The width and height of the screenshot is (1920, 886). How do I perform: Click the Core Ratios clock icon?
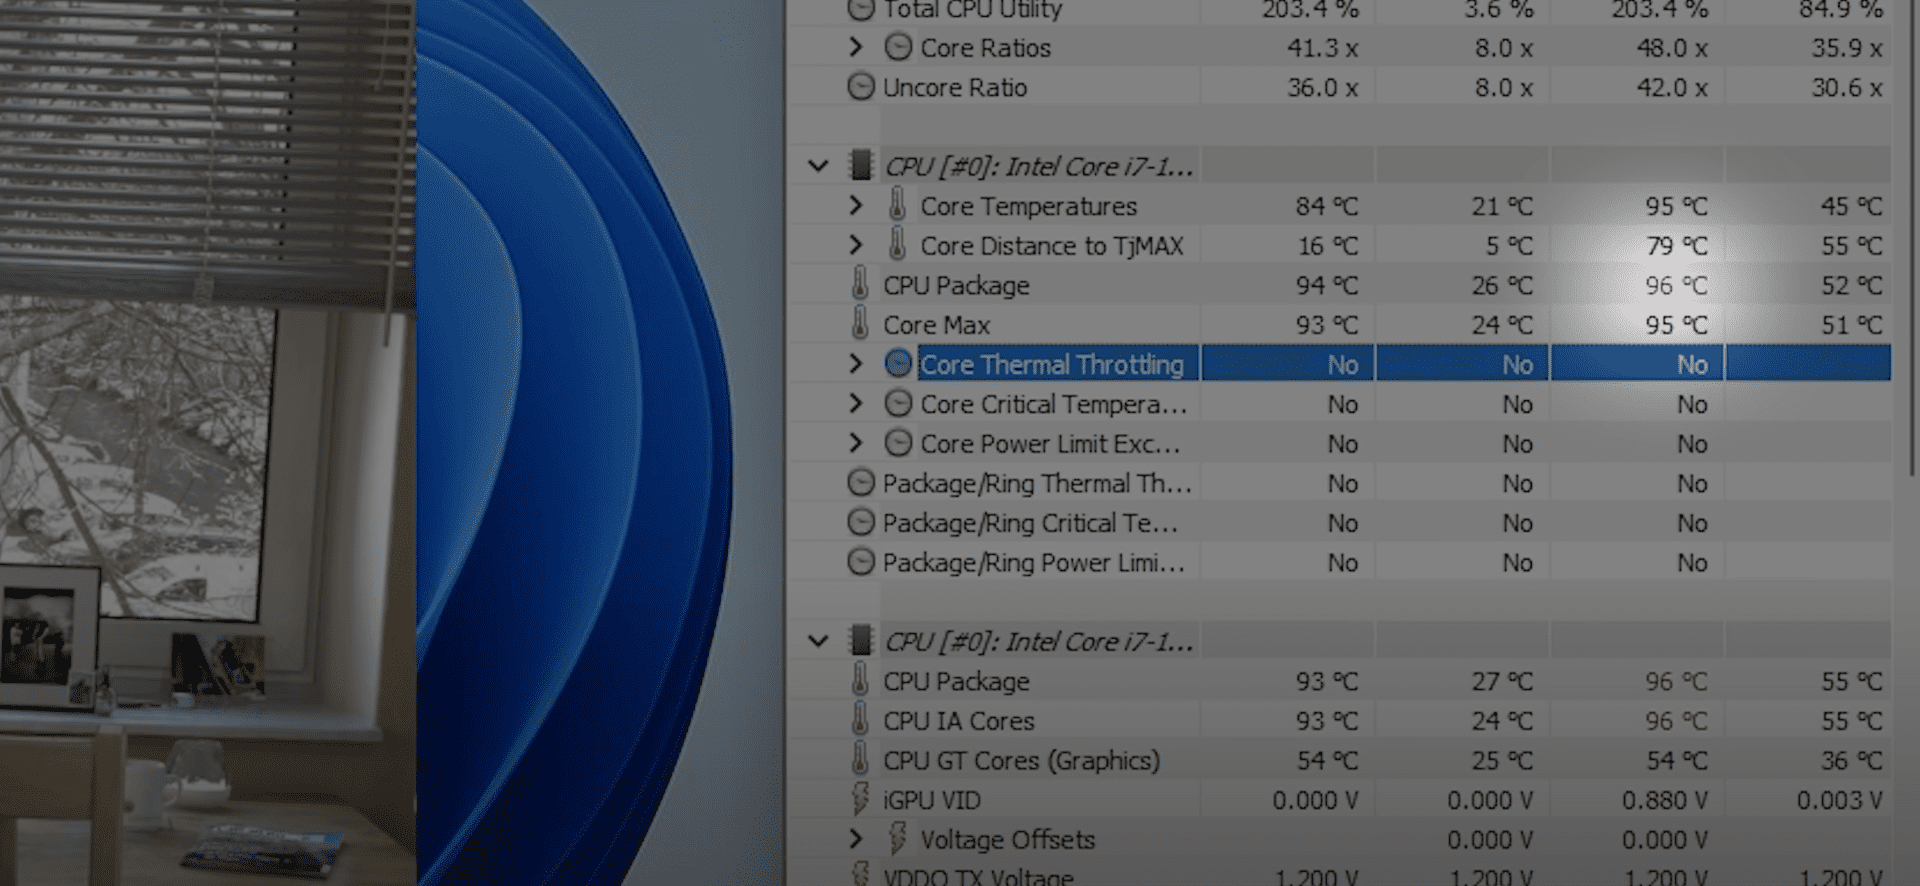[x=898, y=47]
